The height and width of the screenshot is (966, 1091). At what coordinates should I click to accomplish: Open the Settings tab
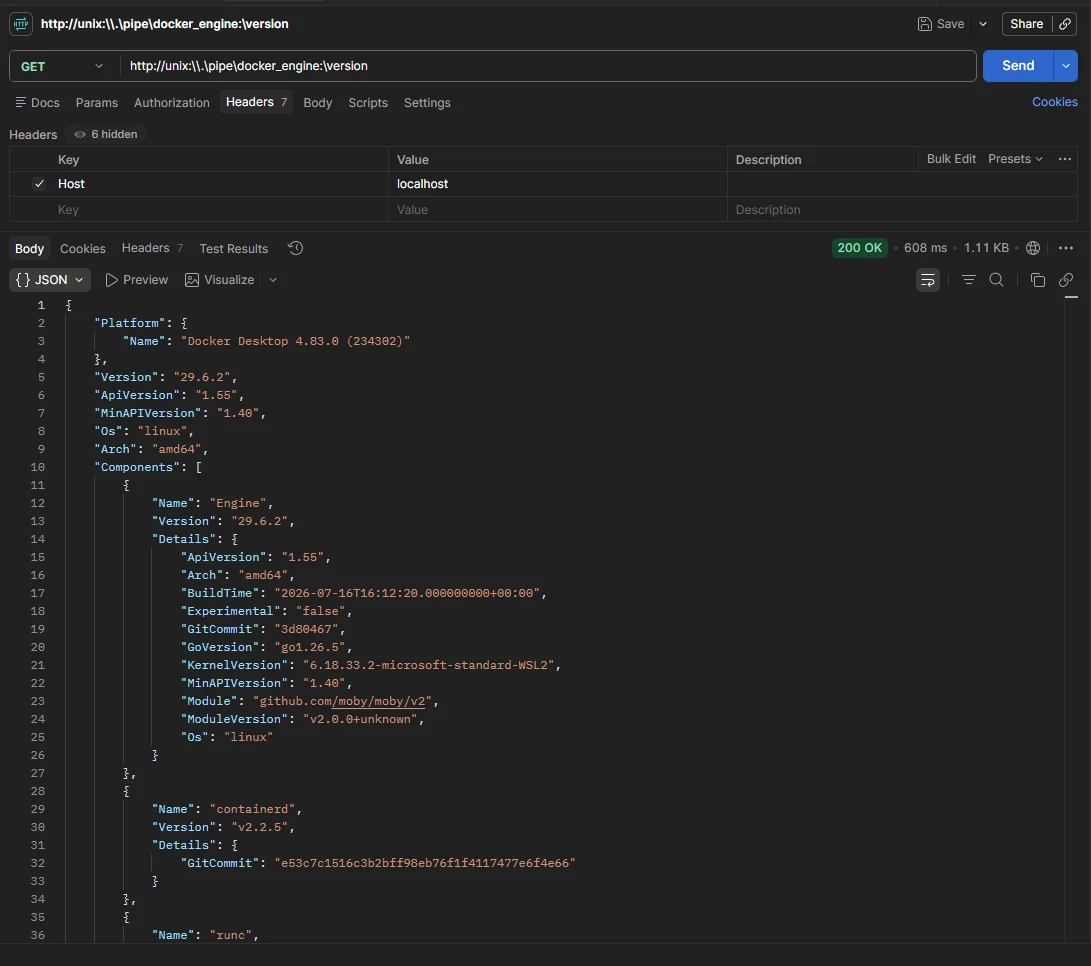427,102
